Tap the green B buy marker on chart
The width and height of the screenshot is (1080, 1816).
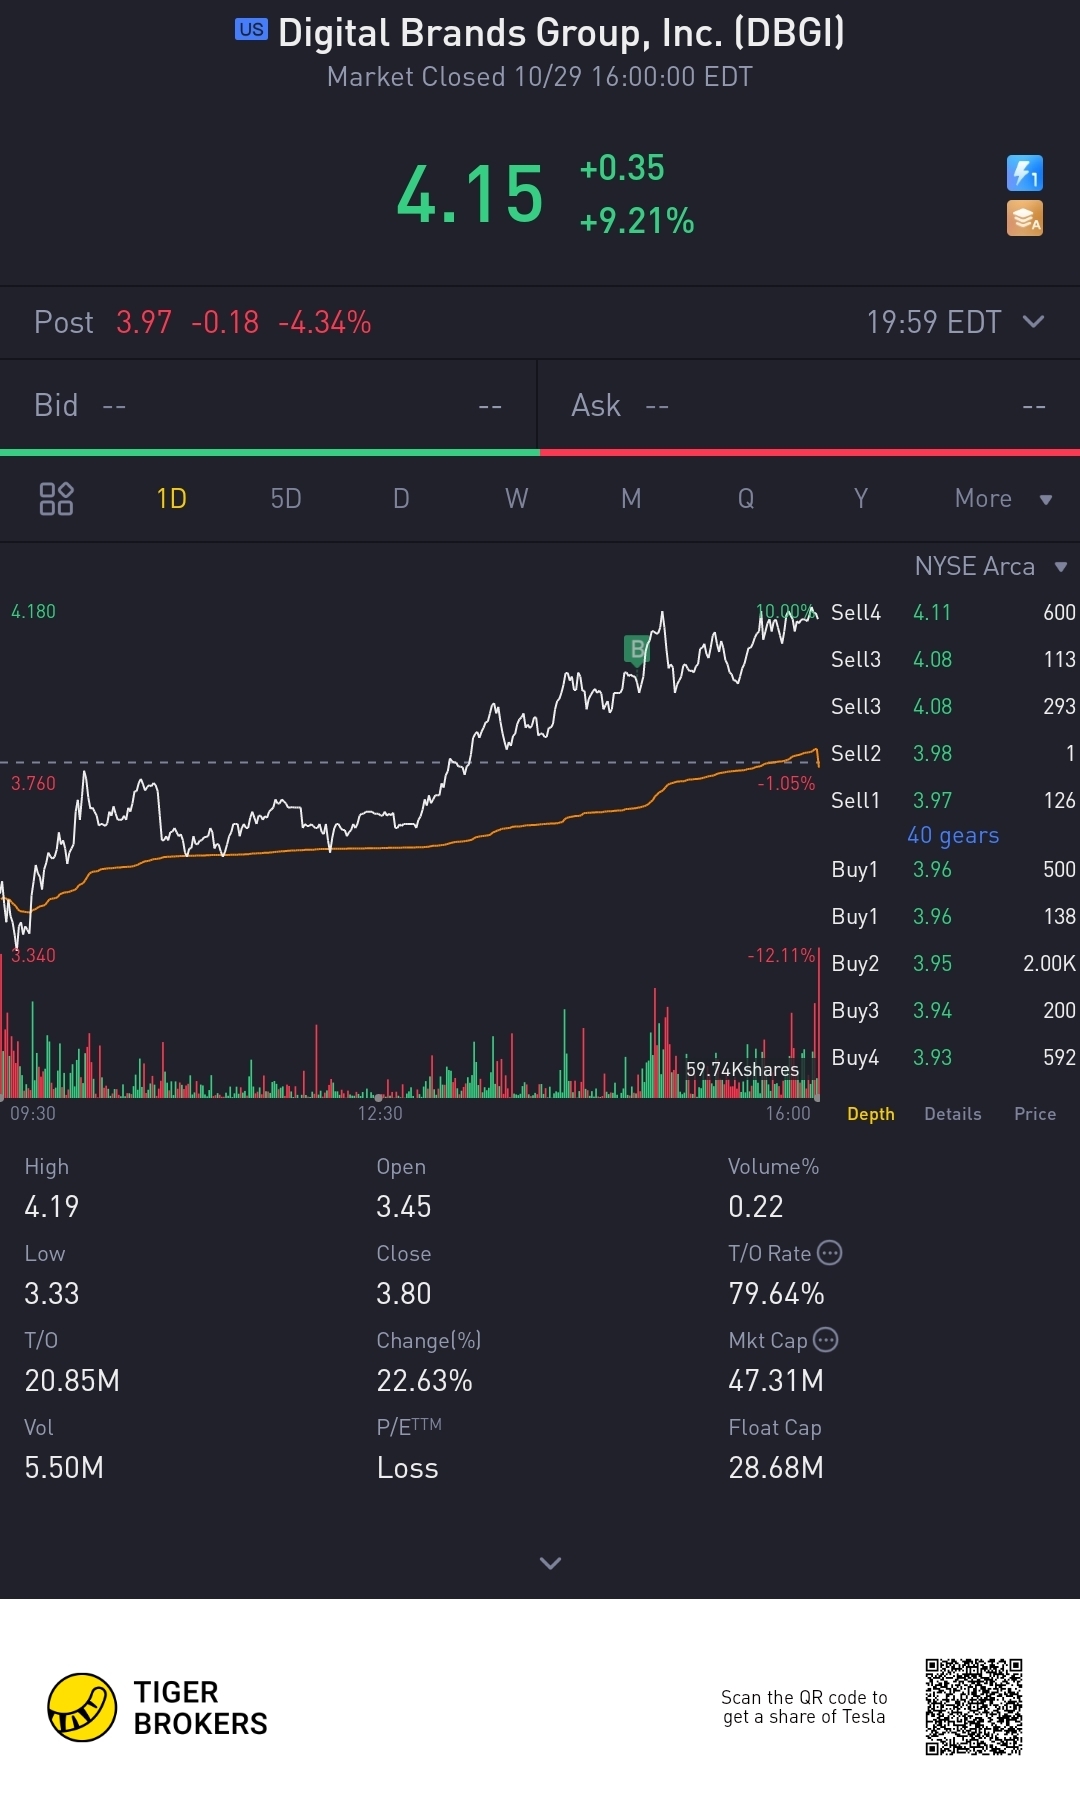point(637,650)
